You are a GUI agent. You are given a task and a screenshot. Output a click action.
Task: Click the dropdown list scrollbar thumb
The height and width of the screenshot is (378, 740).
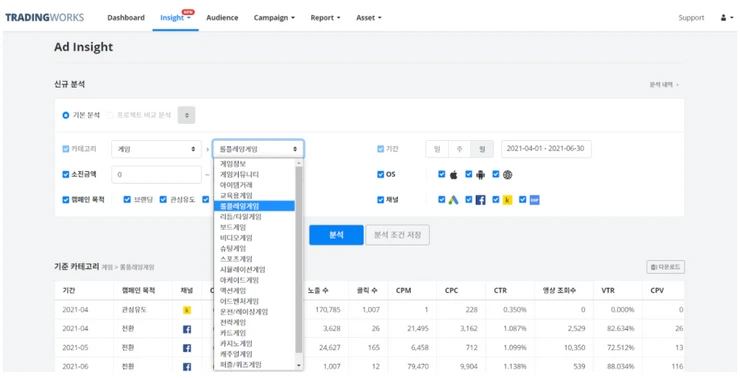pos(299,260)
